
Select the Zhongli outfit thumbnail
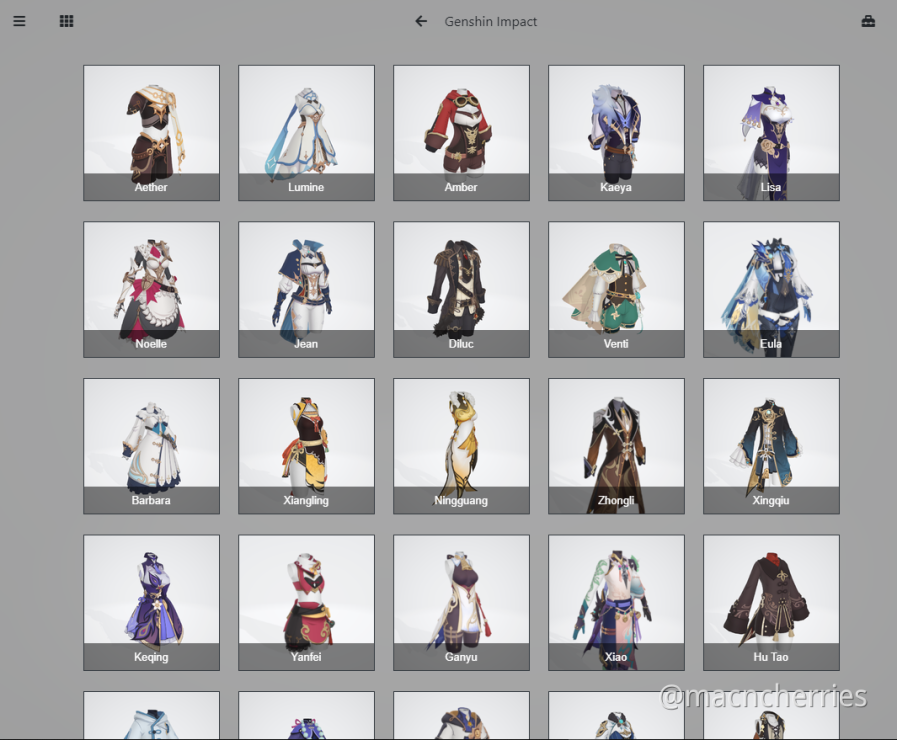617,446
